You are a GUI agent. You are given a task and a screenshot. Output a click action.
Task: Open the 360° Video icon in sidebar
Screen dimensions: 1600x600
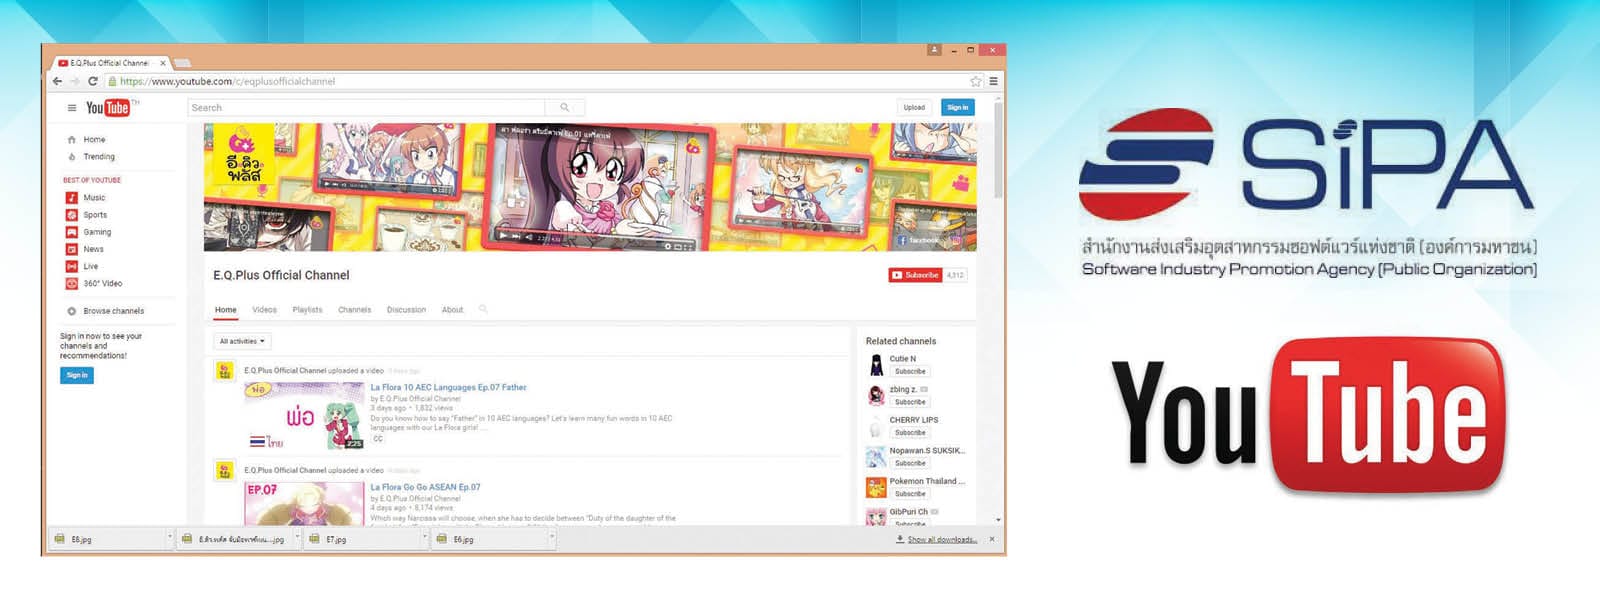(x=72, y=283)
